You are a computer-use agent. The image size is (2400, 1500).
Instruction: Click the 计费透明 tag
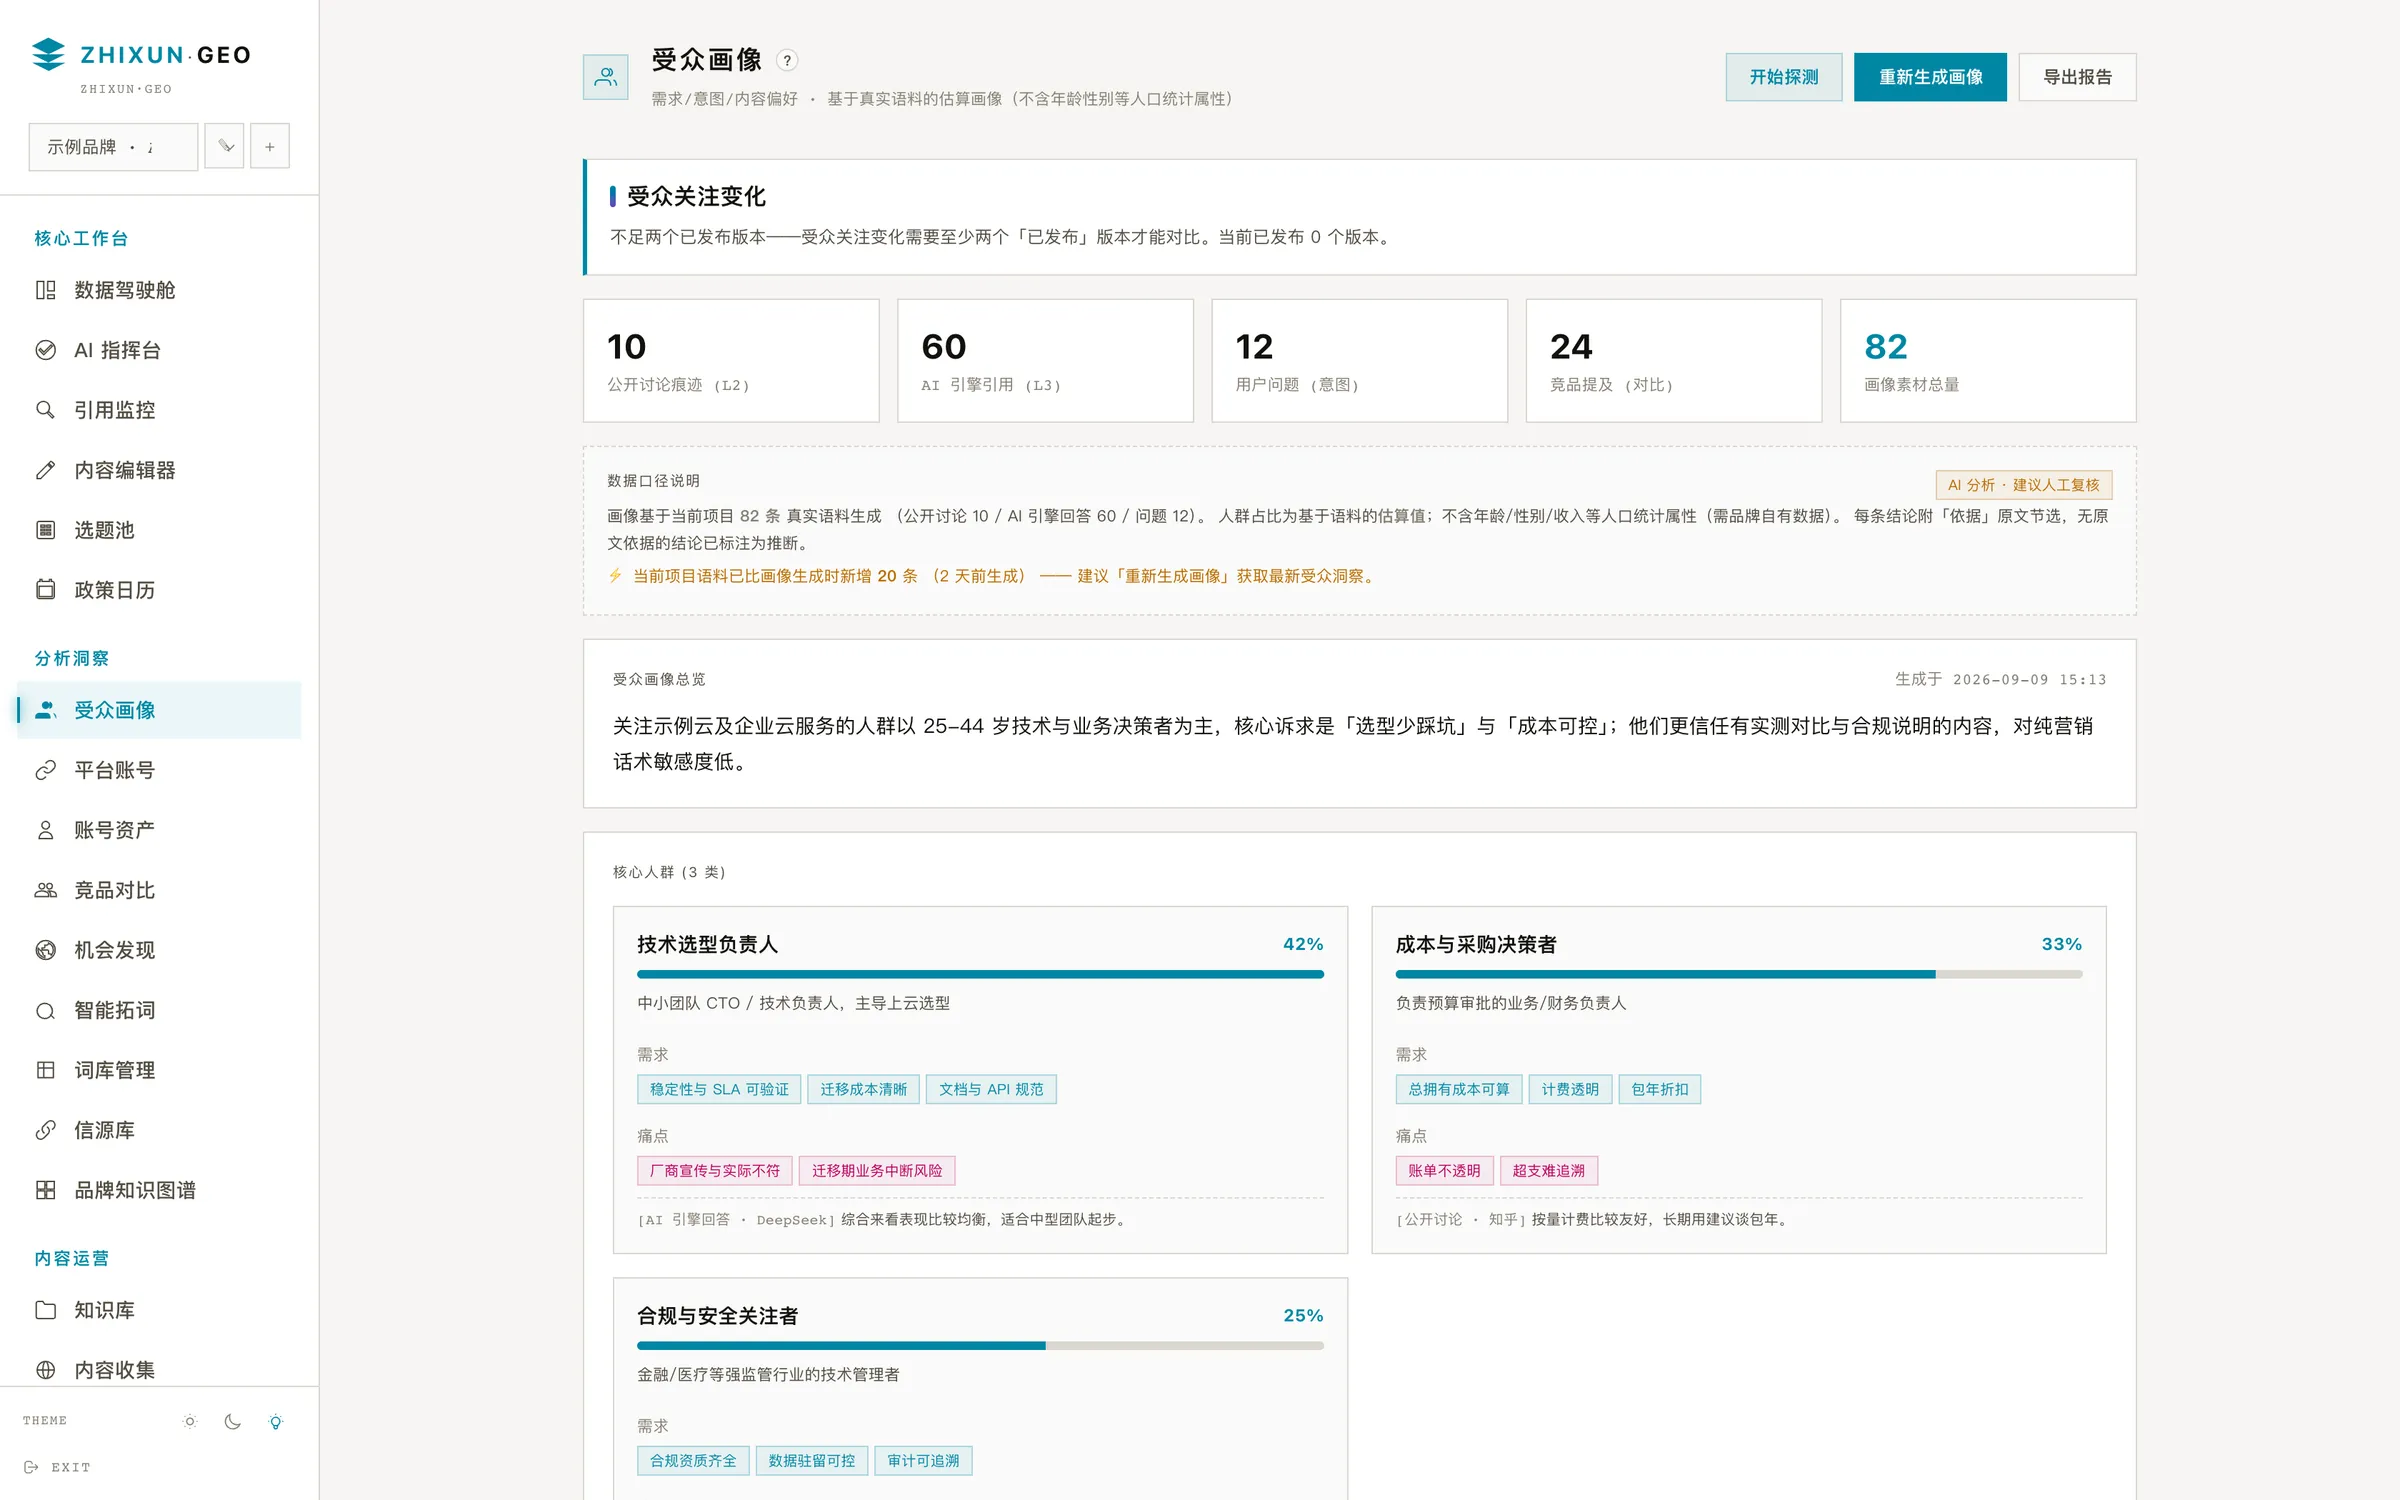click(x=1570, y=1089)
